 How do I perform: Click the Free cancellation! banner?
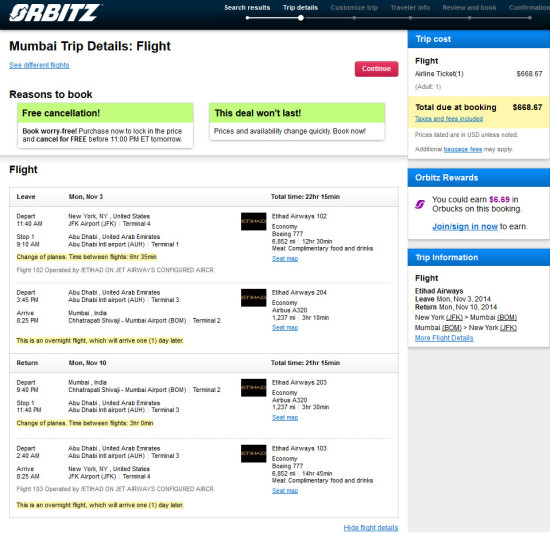pos(105,113)
